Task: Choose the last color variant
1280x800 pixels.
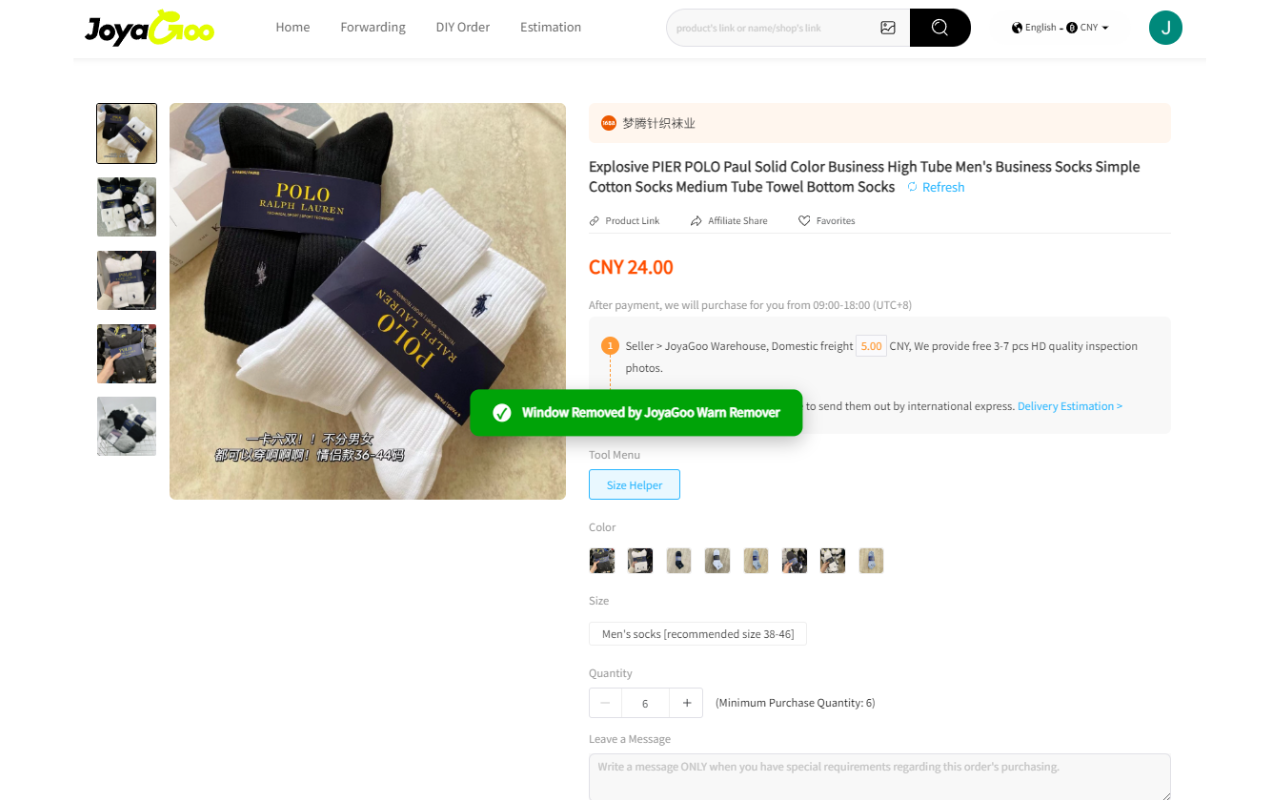Action: [871, 560]
